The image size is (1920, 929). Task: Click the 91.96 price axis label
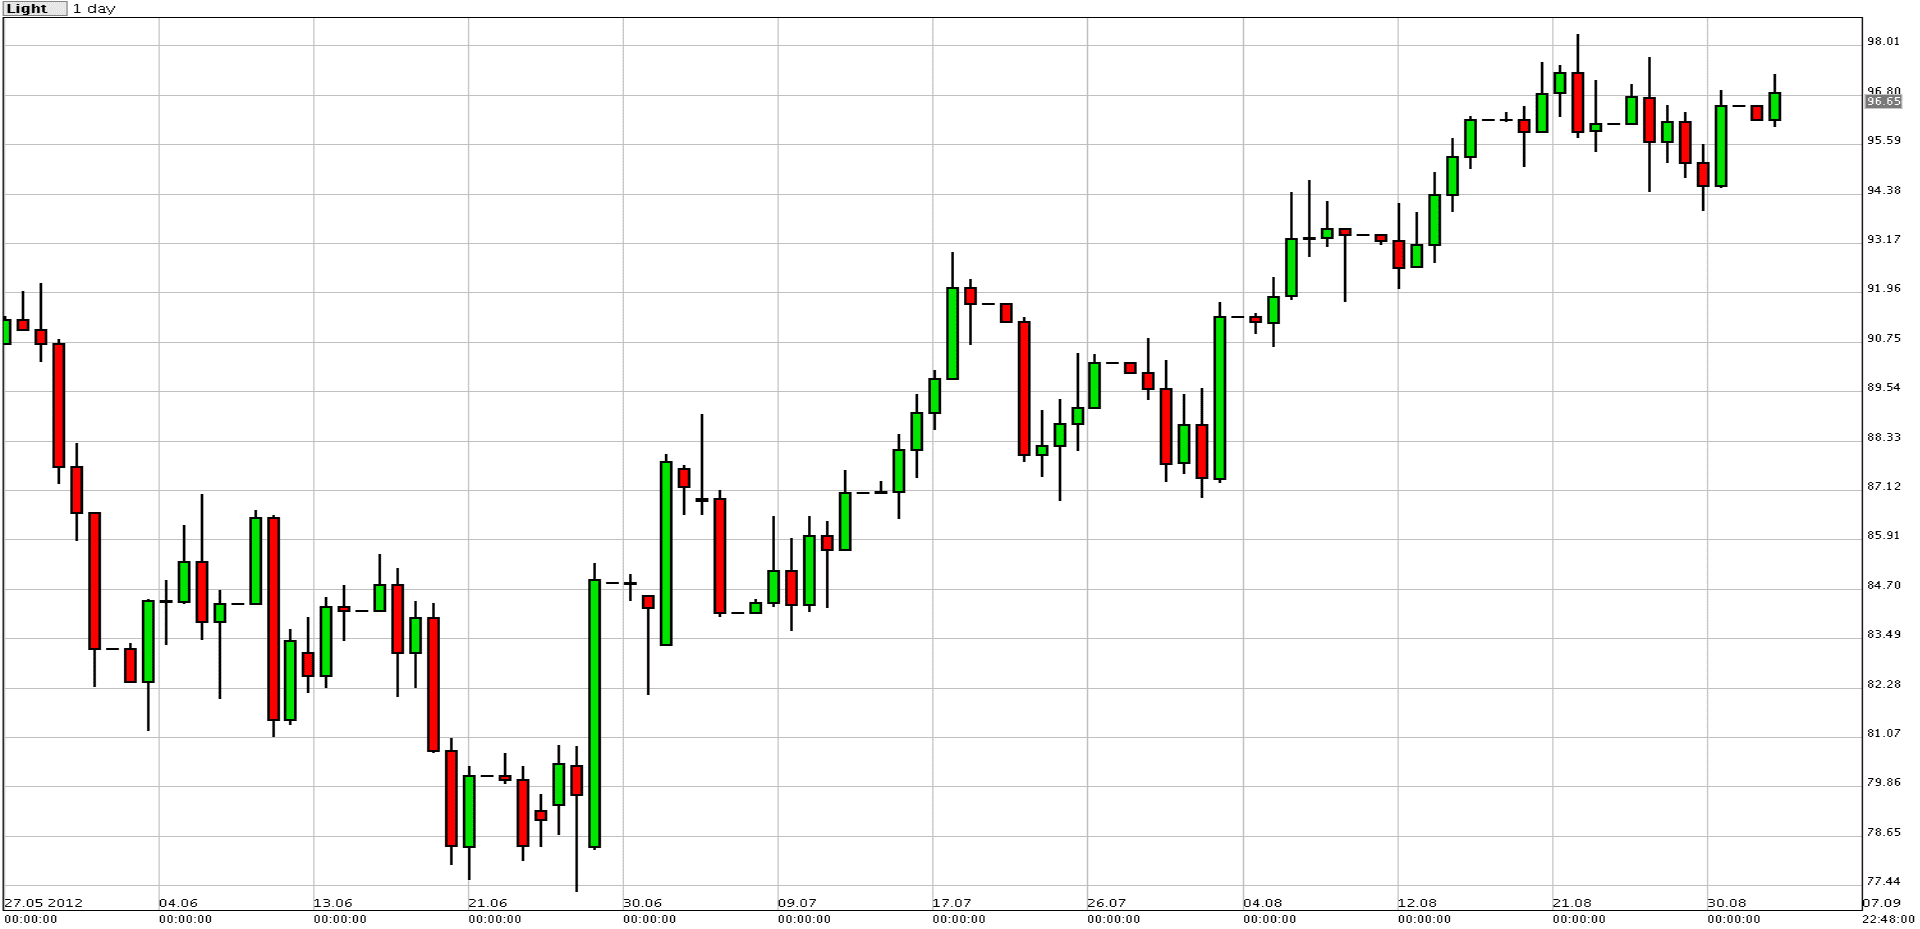(1883, 289)
